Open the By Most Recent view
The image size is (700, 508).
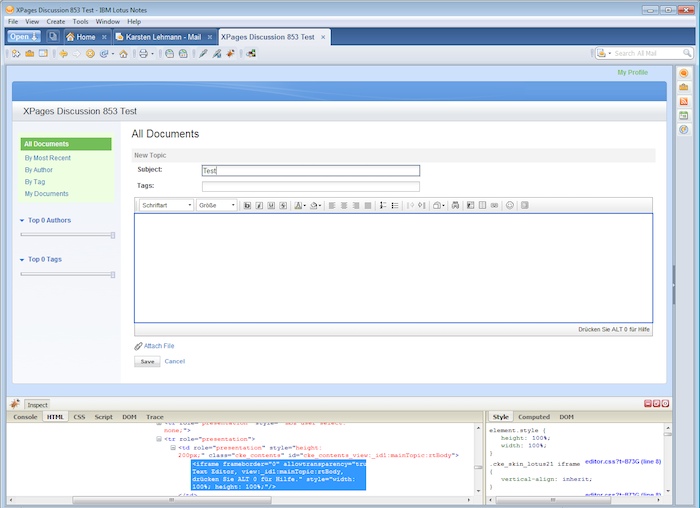(48, 158)
